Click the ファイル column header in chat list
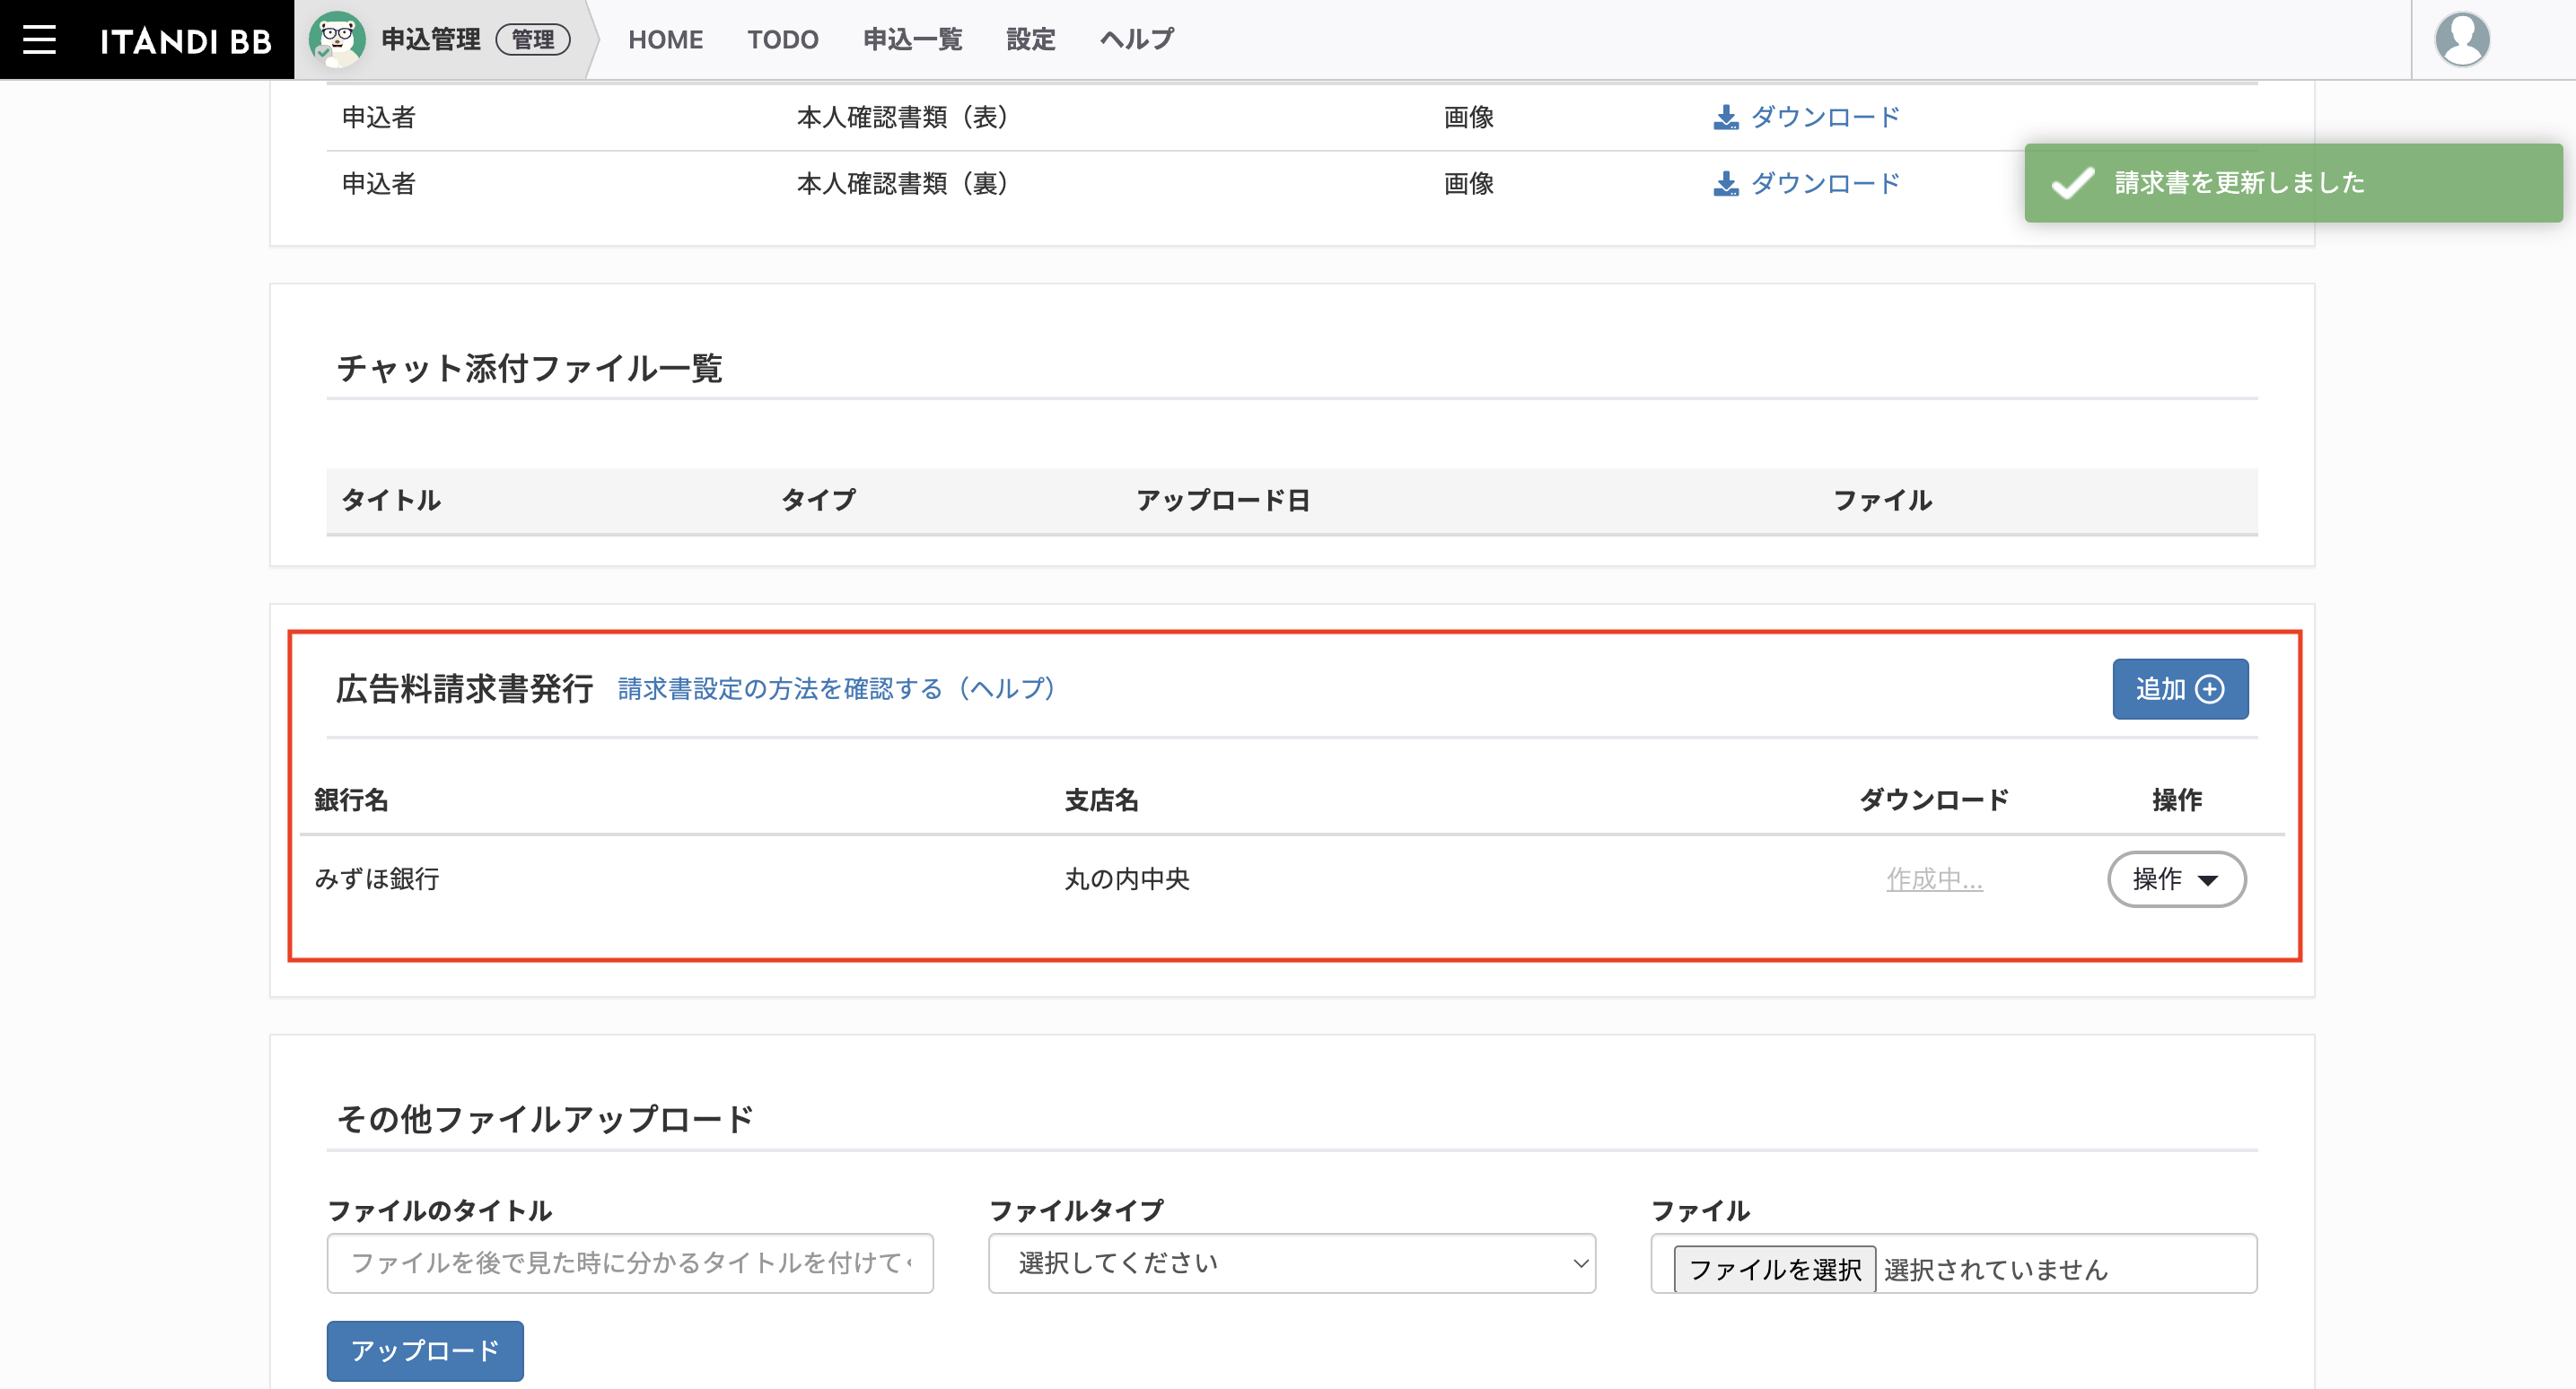This screenshot has height=1389, width=2576. [1882, 500]
